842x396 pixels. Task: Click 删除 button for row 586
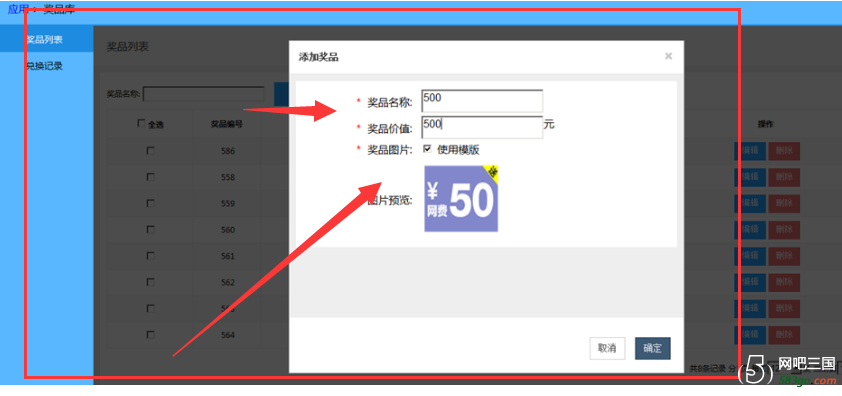tap(784, 151)
